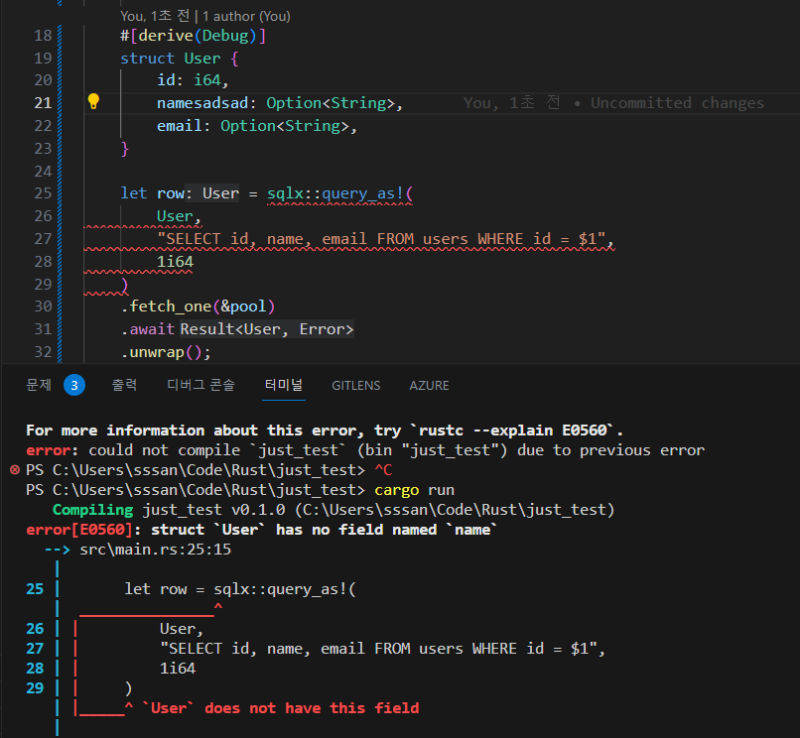Image resolution: width=800 pixels, height=738 pixels.
Task: Select the 터미널 tab
Action: [x=284, y=385]
